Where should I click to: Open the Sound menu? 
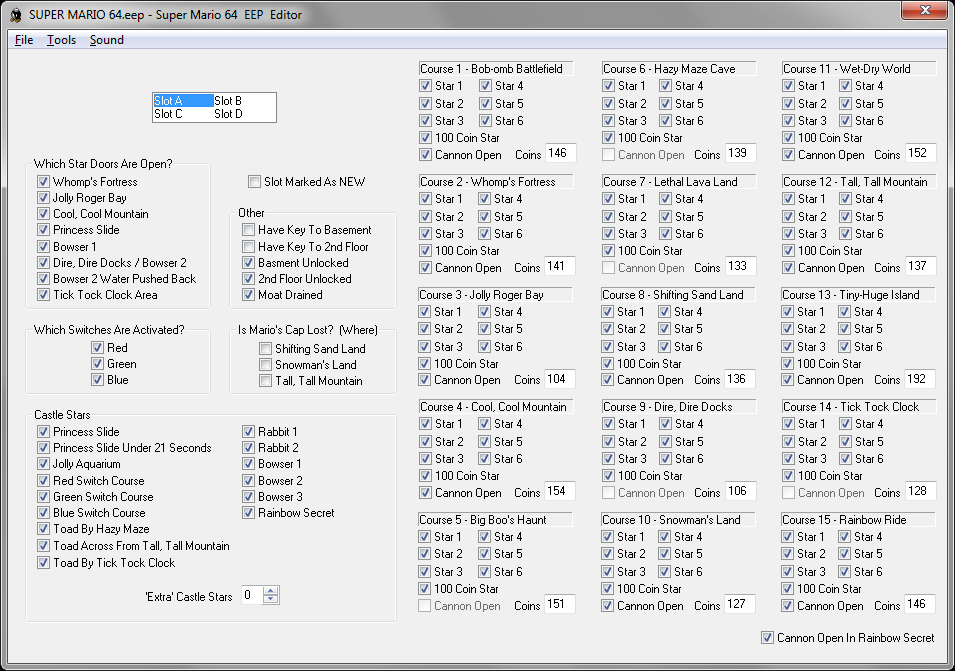pyautogui.click(x=107, y=40)
